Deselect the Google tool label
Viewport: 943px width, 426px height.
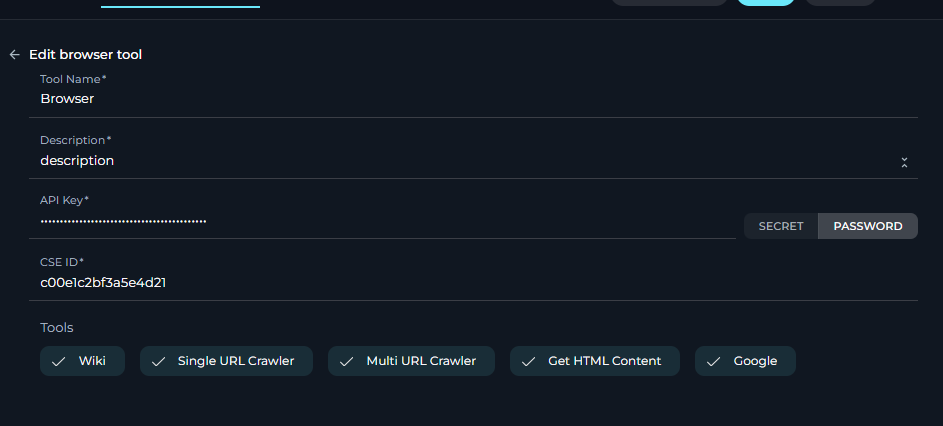(755, 361)
